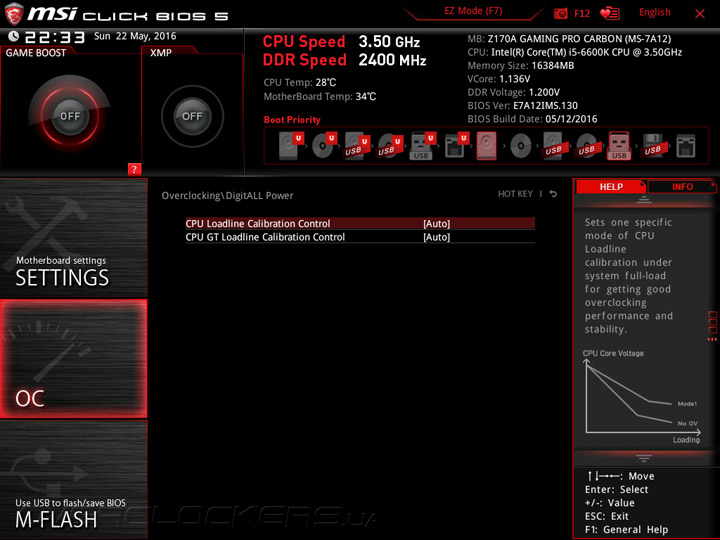Click the Game Boost question mark help icon
720x540 pixels.
(134, 169)
